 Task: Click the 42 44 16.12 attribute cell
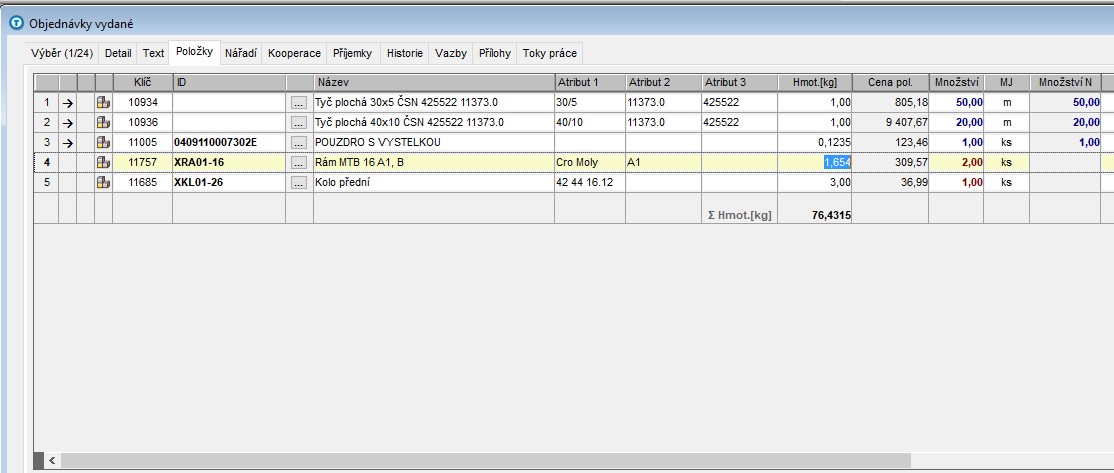590,183
